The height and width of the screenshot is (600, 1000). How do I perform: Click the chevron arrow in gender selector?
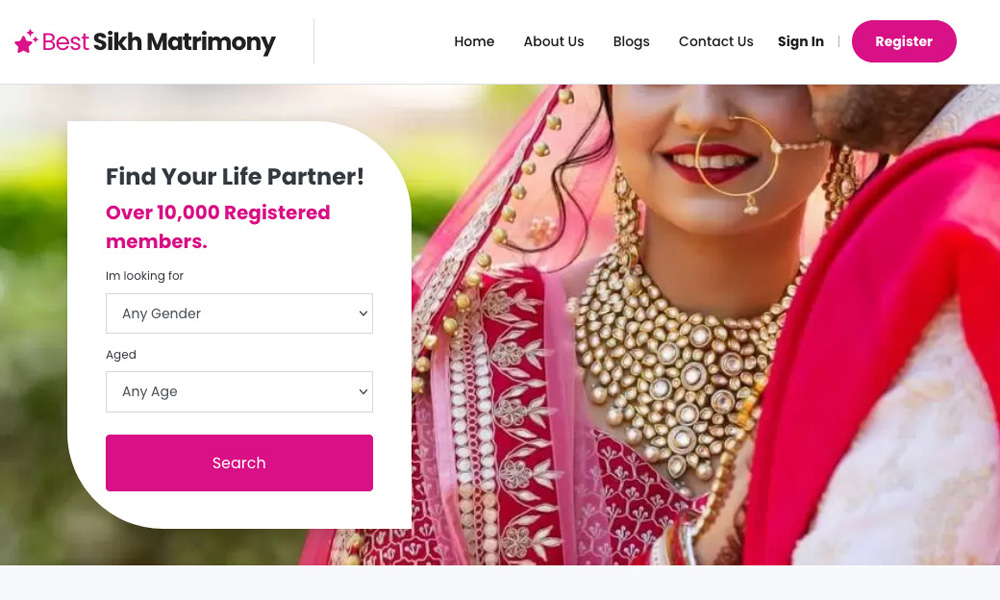(x=363, y=313)
